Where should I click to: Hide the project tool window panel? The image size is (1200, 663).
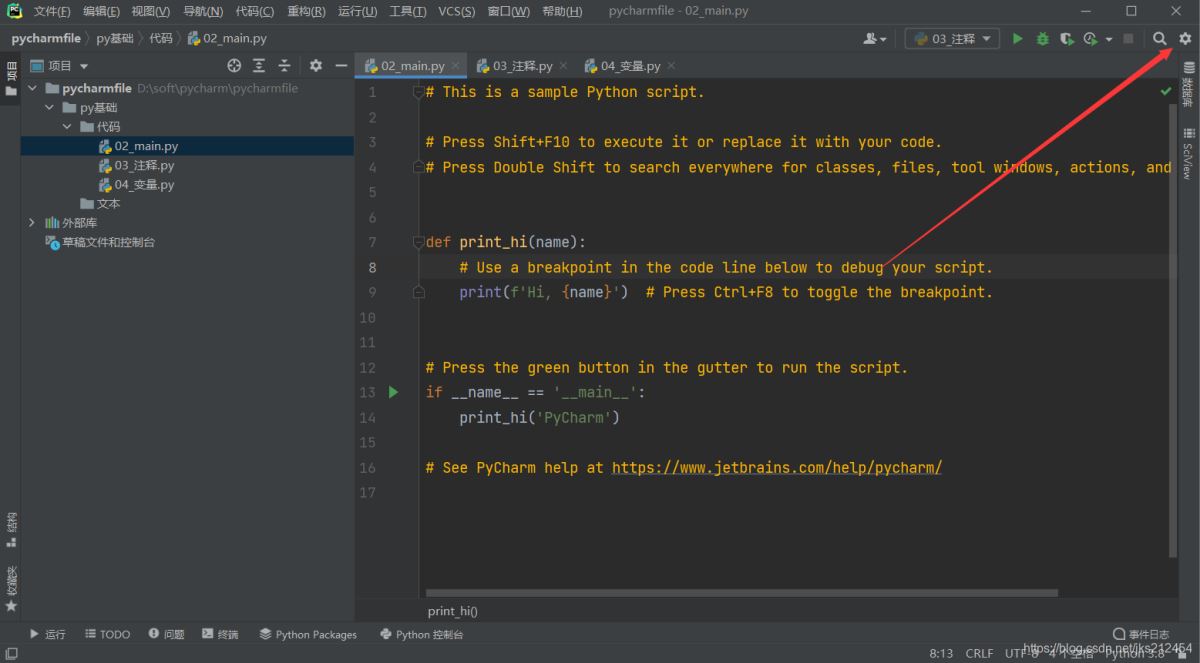[x=341, y=66]
